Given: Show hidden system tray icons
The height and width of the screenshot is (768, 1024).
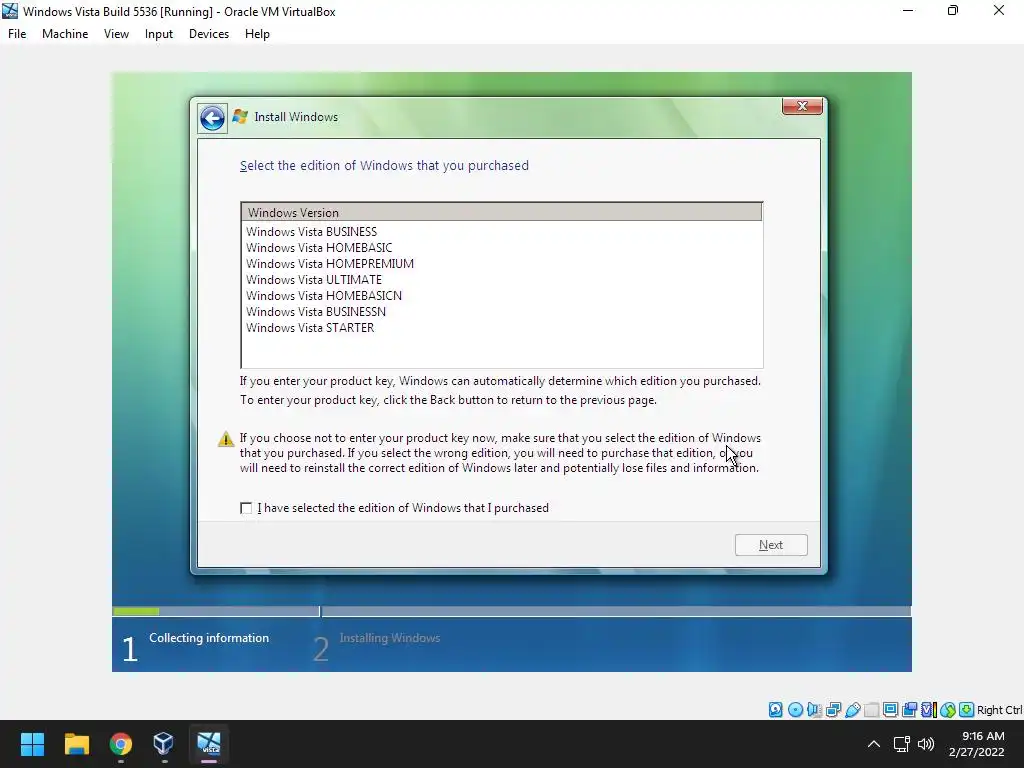Looking at the screenshot, I should [874, 744].
